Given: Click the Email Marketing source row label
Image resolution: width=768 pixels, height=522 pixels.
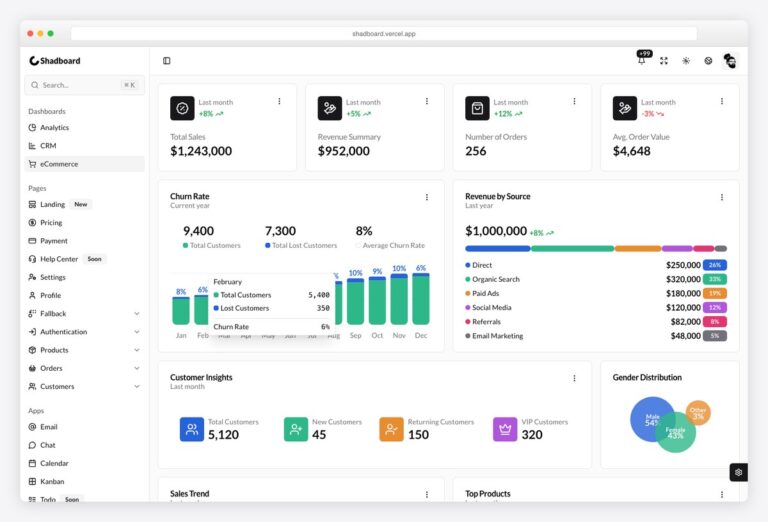Looking at the screenshot, I should point(497,336).
